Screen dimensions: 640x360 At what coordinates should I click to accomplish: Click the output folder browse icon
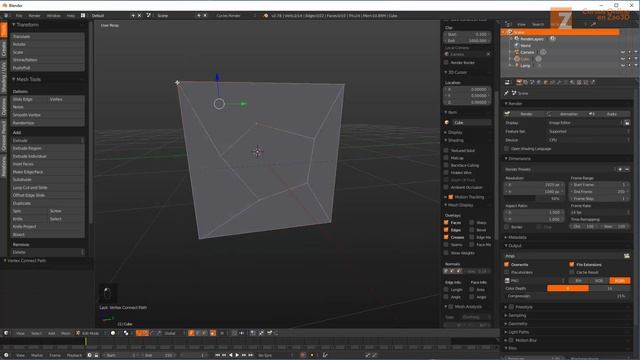point(627,256)
